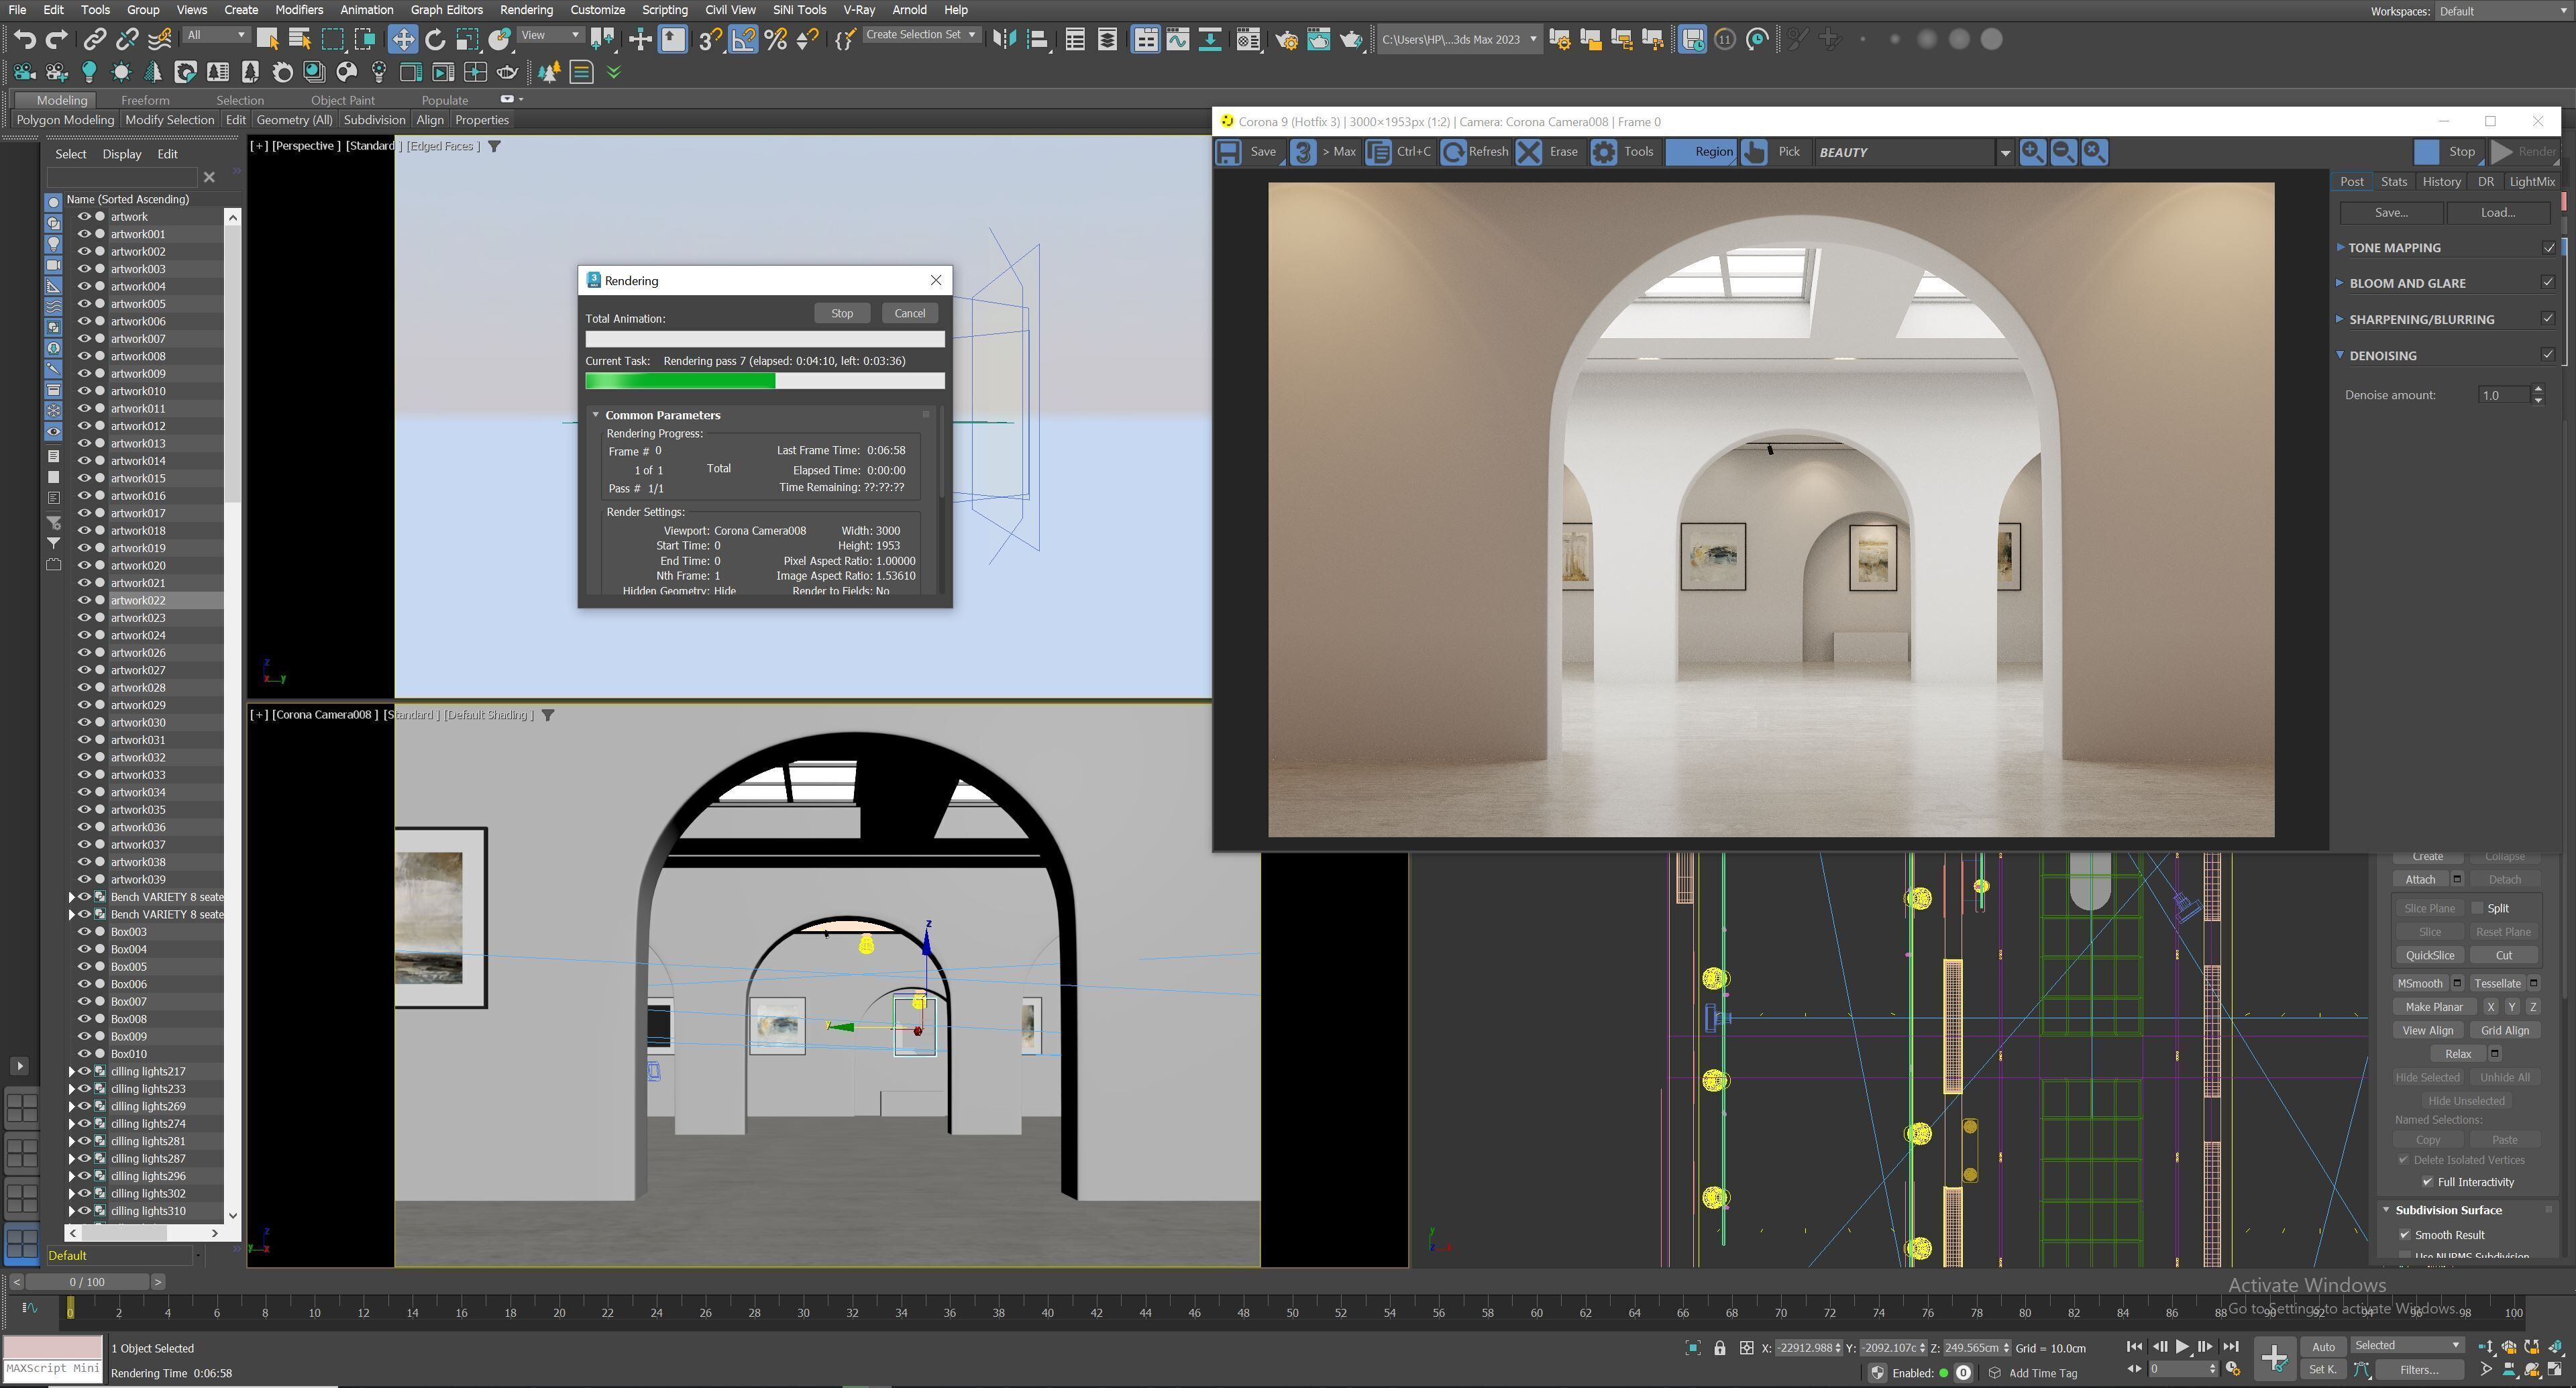Toggle the Bloom and Glare checkbox
Screen dimensions: 2576x1388
tap(2548, 283)
